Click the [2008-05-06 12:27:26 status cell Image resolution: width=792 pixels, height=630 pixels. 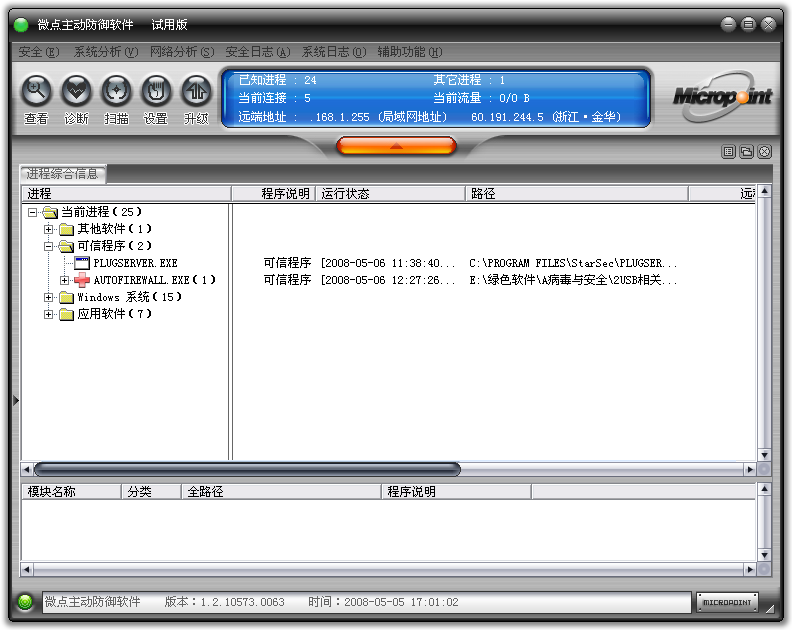(388, 280)
